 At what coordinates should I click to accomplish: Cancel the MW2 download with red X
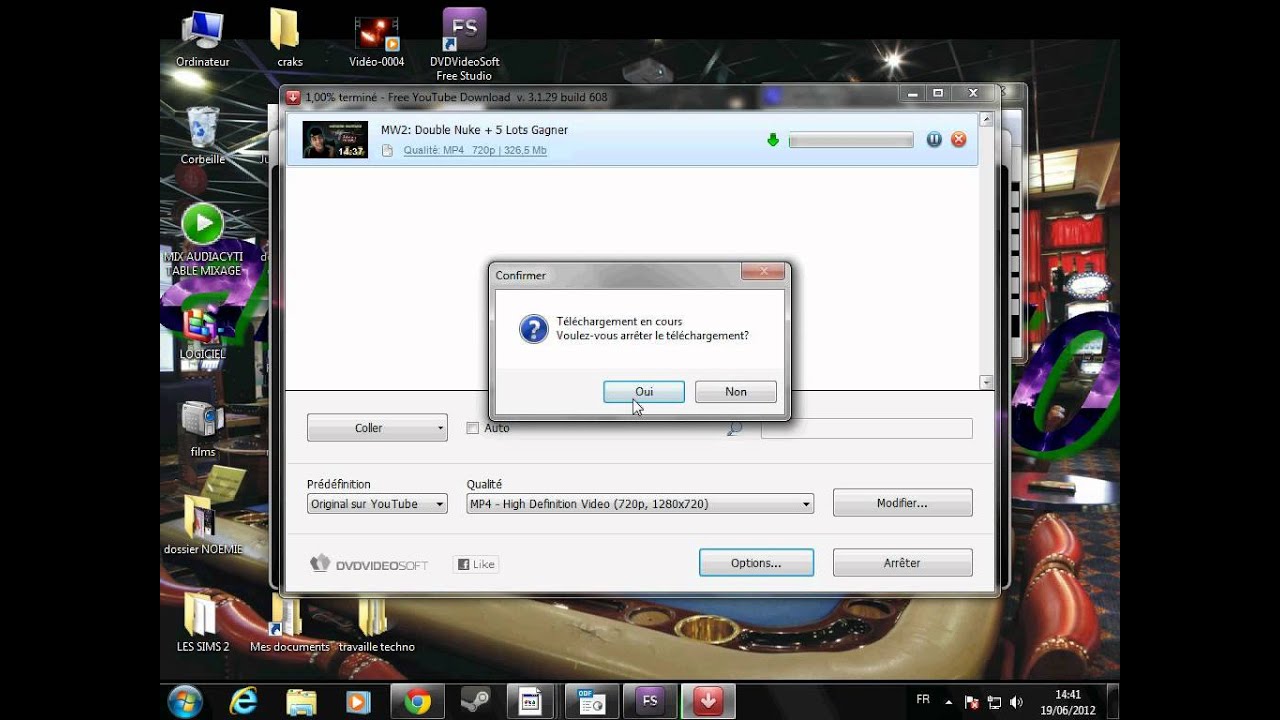(x=958, y=140)
